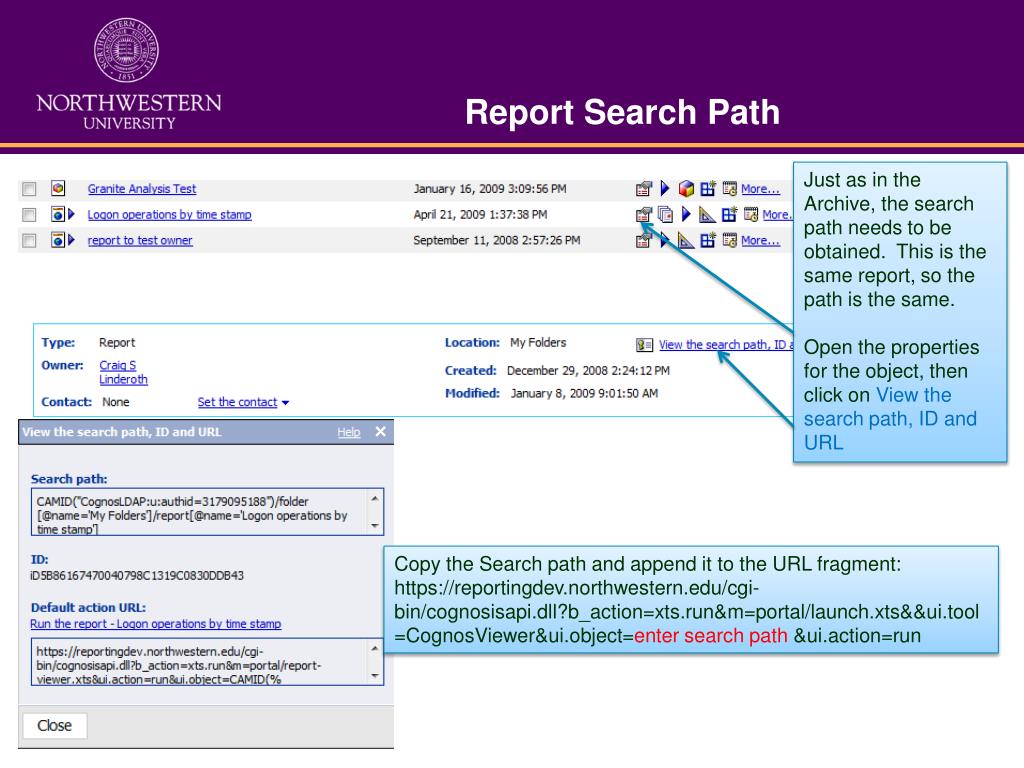Open properties for Granite Analysis Test
Viewport: 1024px width, 768px height.
[x=644, y=189]
